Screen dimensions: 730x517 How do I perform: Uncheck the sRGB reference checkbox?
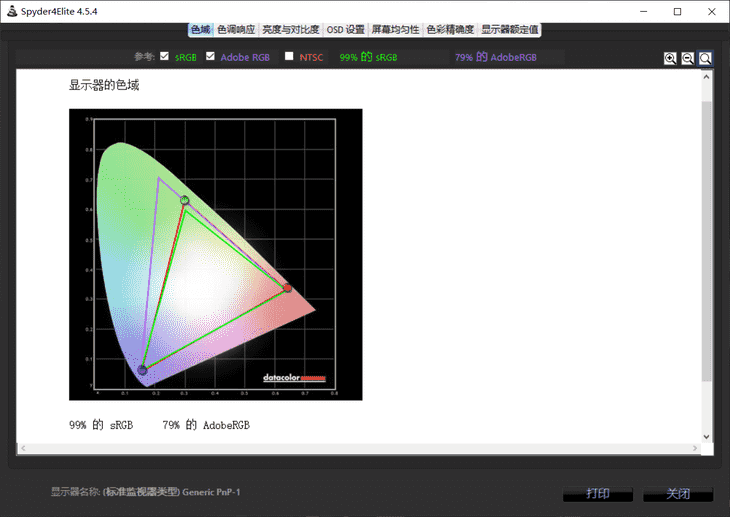click(164, 56)
